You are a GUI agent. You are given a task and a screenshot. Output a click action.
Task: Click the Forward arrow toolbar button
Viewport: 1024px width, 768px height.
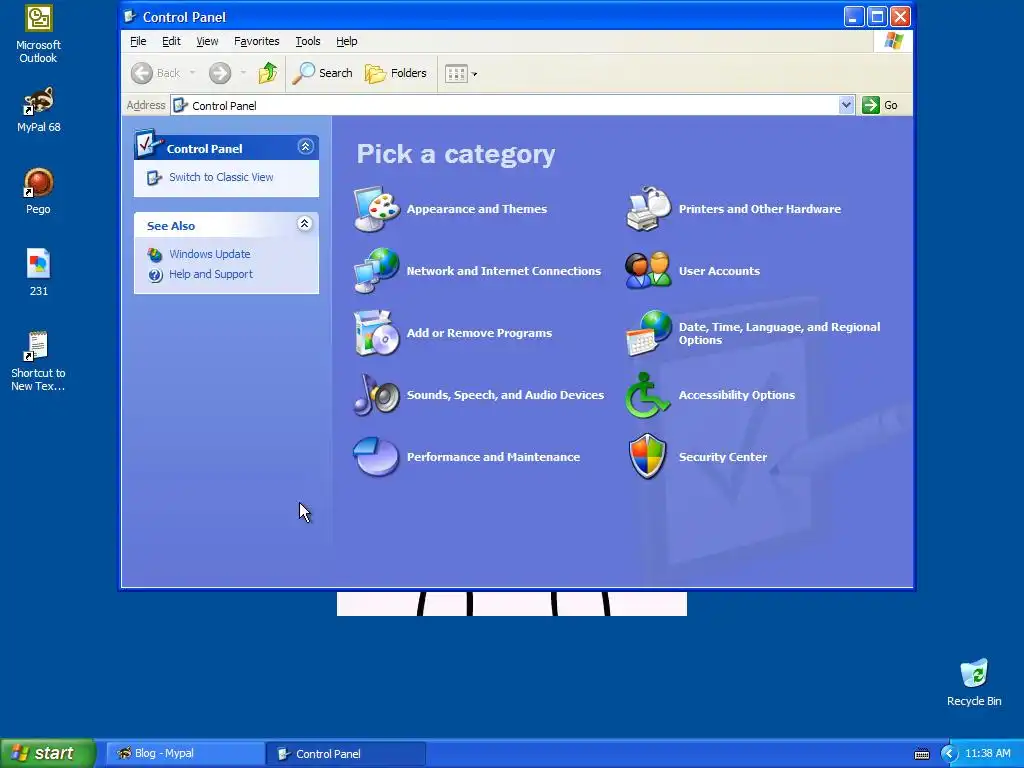220,73
